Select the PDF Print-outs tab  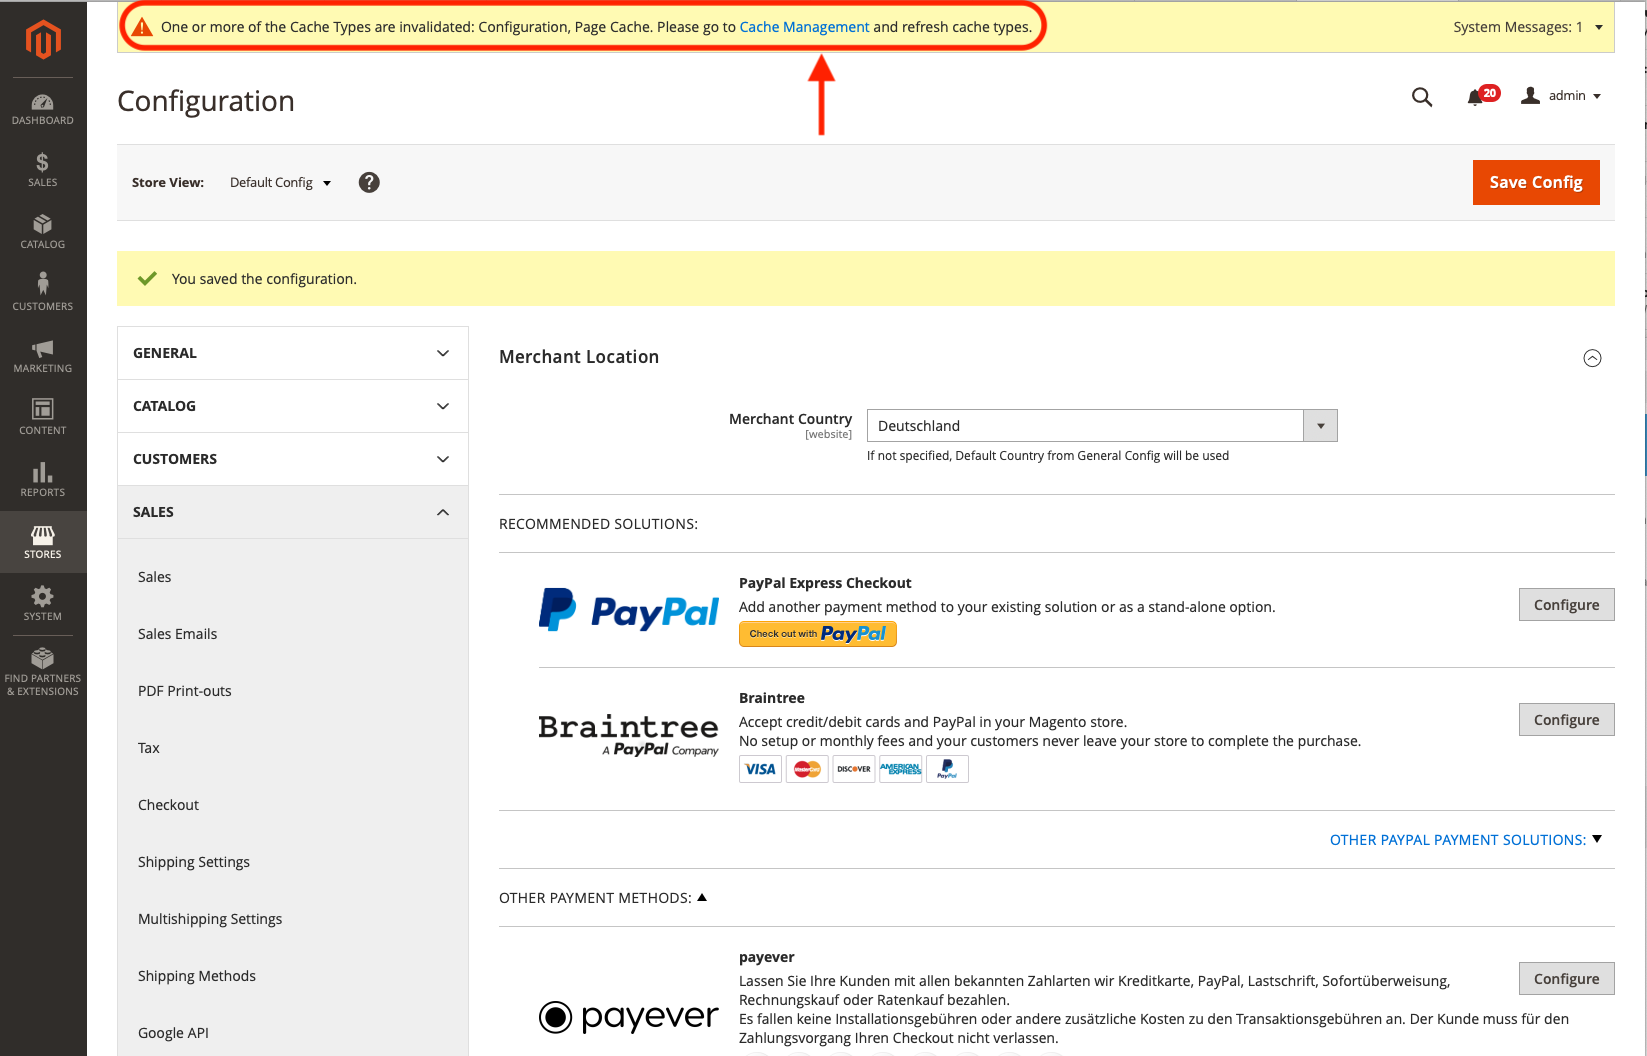click(185, 691)
